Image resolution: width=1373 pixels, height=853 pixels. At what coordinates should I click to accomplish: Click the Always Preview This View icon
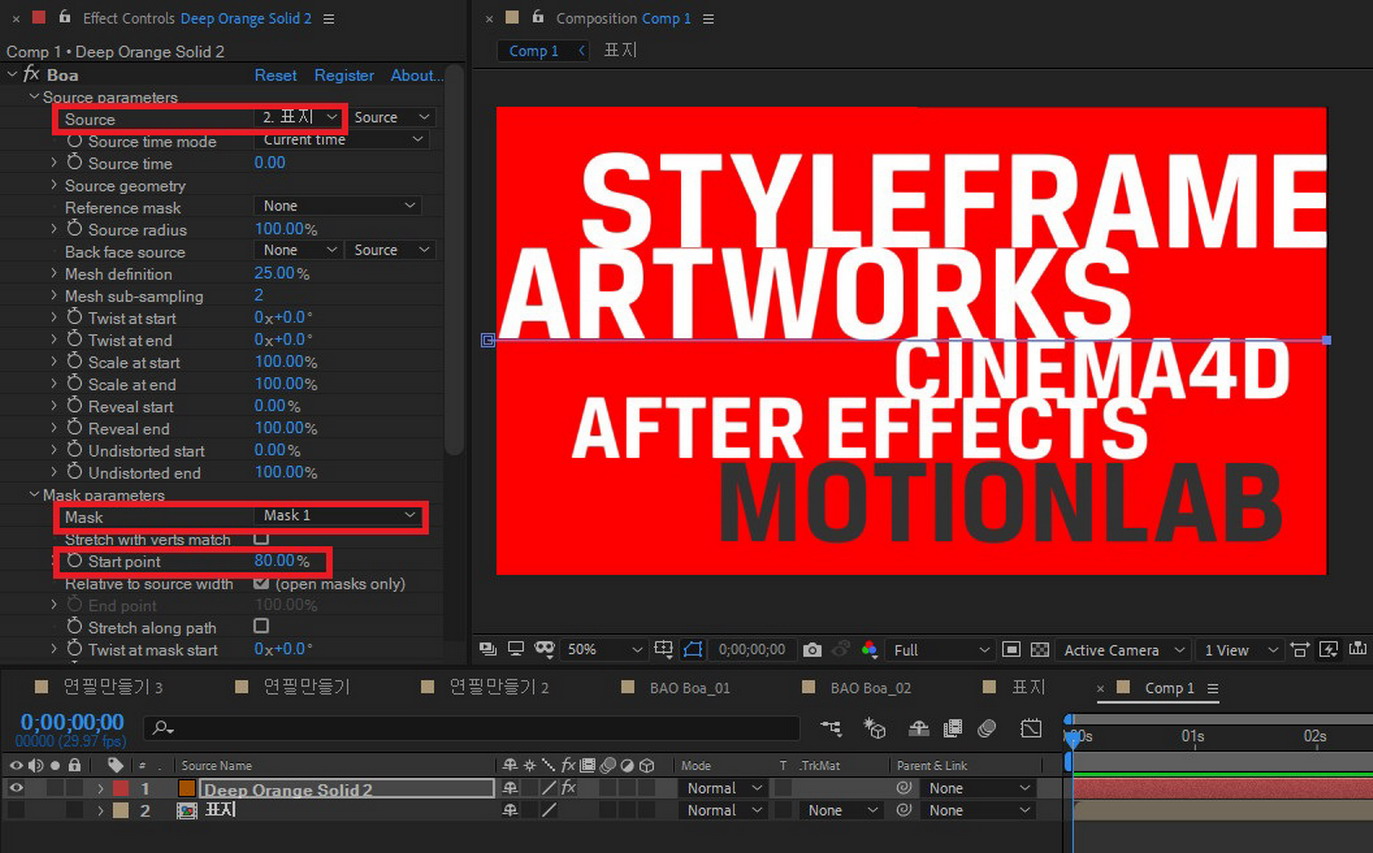(x=488, y=649)
